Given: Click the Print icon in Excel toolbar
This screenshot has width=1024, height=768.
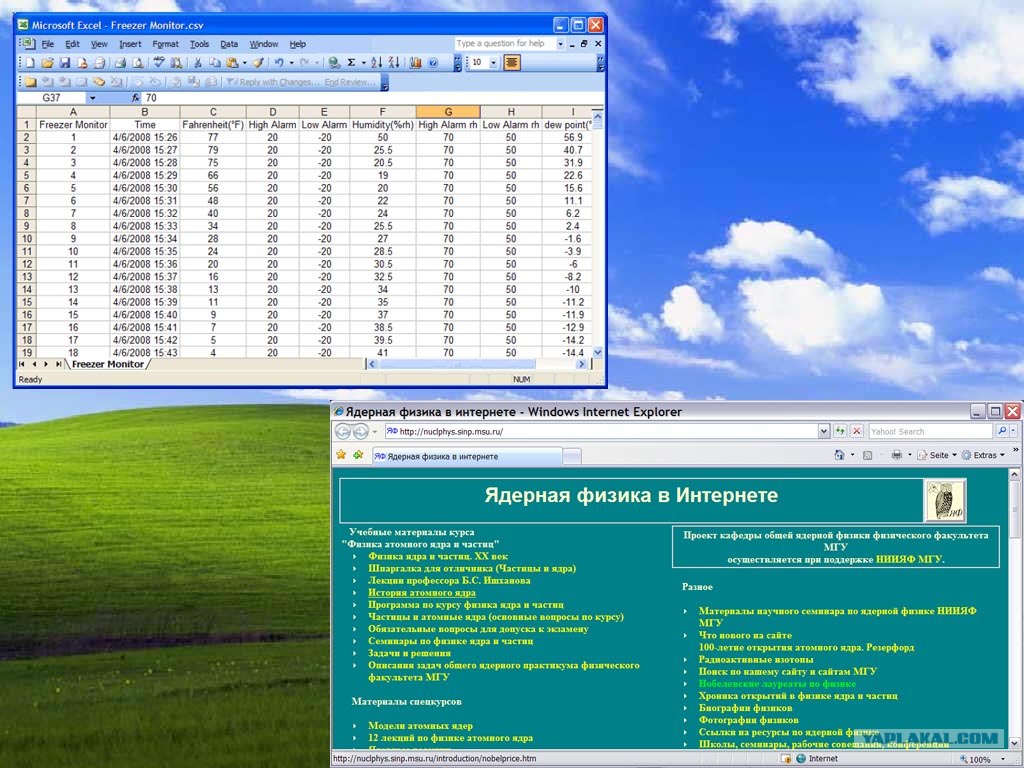Looking at the screenshot, I should 120,63.
